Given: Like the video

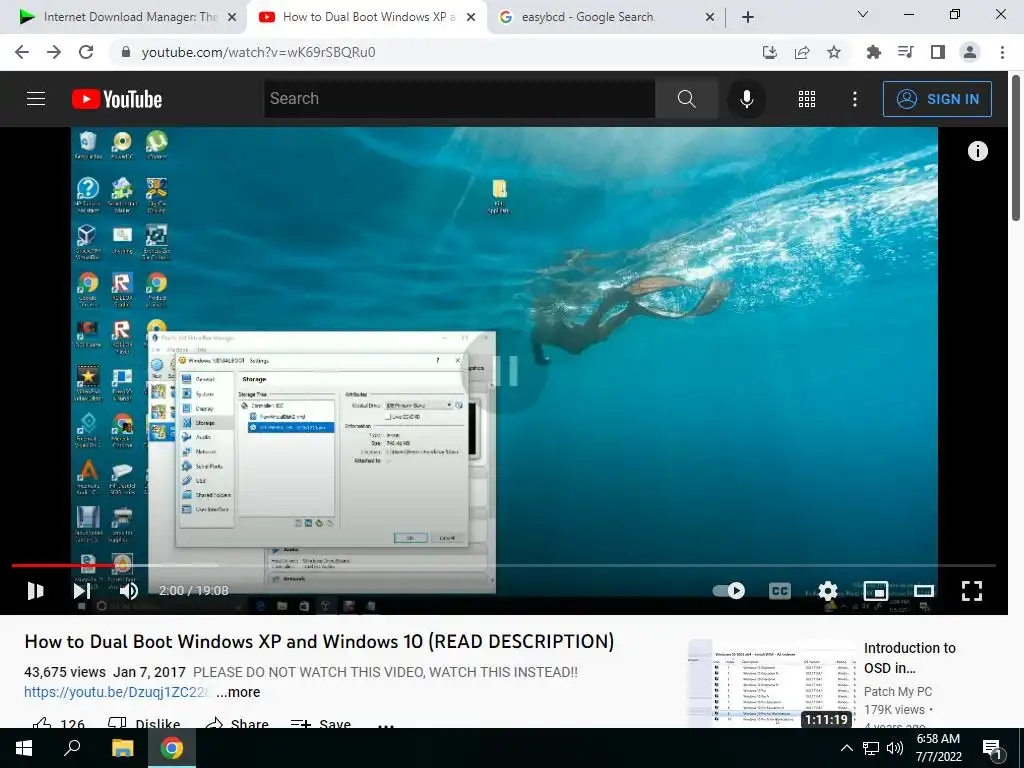Looking at the screenshot, I should (x=59, y=724).
